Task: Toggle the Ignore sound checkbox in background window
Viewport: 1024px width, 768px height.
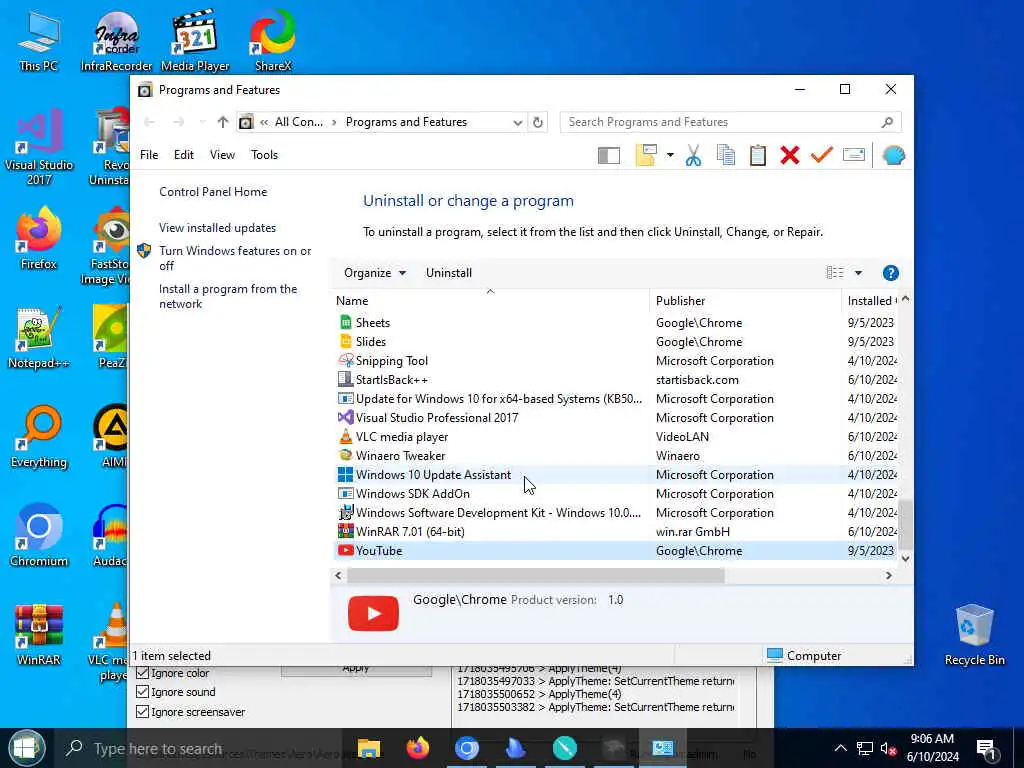Action: tap(142, 692)
